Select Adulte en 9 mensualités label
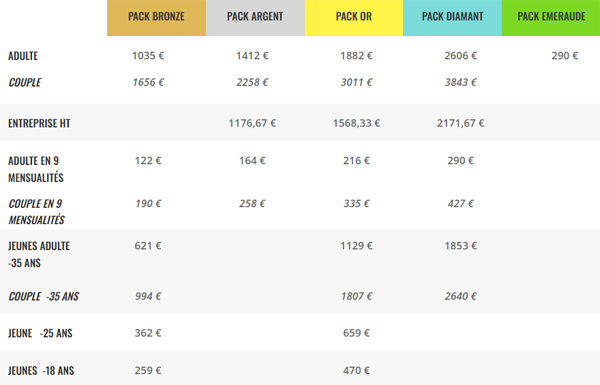 click(x=36, y=169)
